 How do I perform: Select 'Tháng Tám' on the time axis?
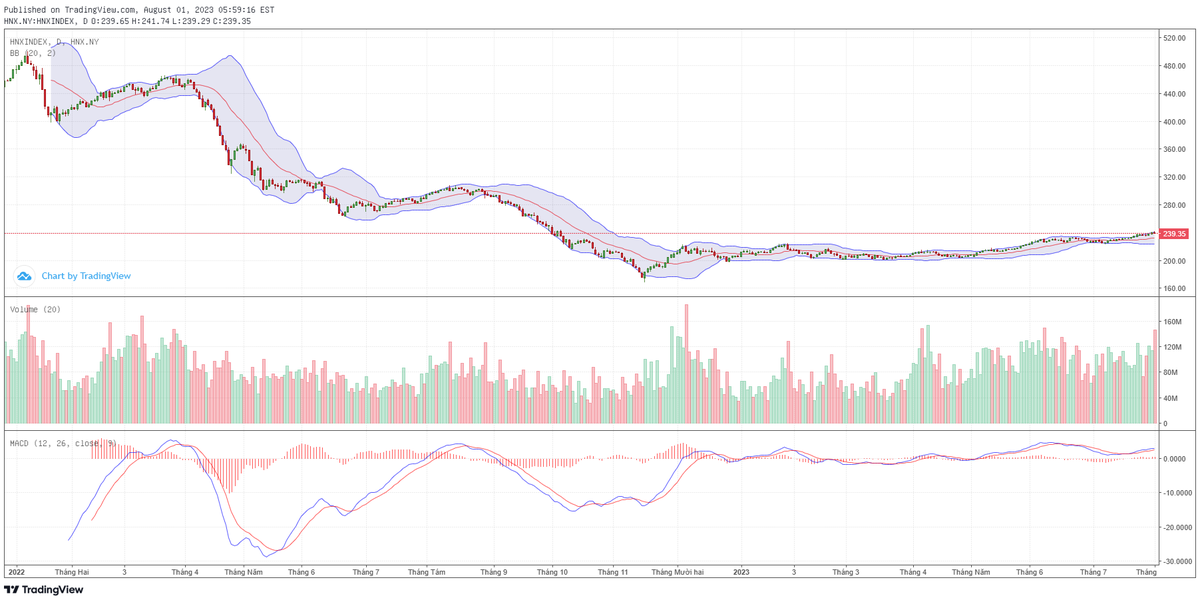[426, 573]
